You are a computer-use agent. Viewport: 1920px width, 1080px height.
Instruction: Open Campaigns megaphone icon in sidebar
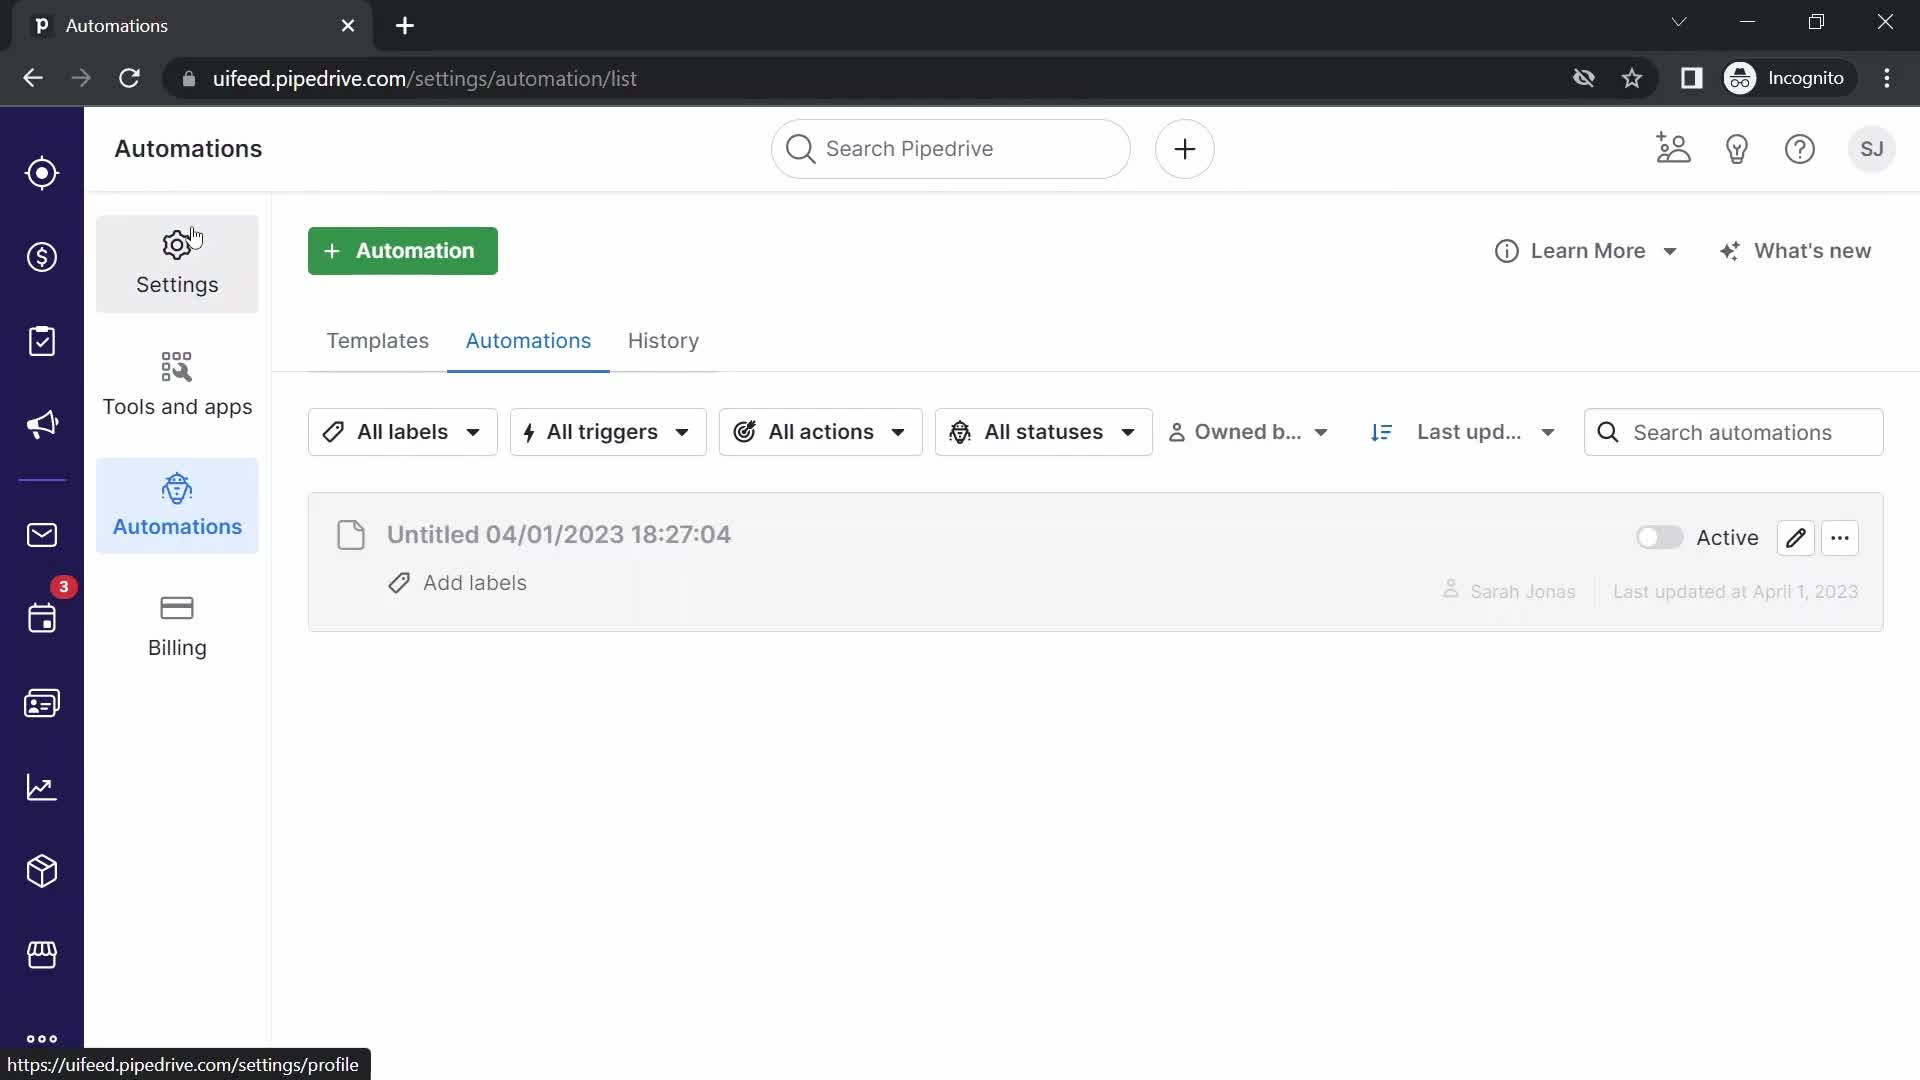(41, 425)
